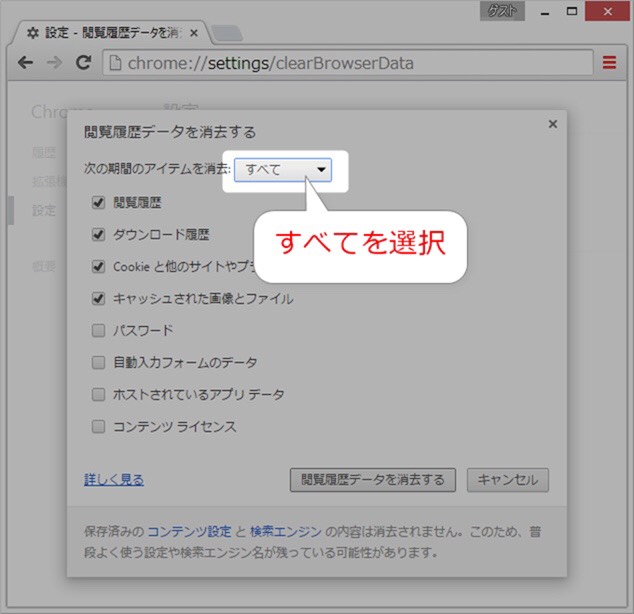Click 設定 in the settings sidebar
The image size is (634, 614).
point(44,210)
